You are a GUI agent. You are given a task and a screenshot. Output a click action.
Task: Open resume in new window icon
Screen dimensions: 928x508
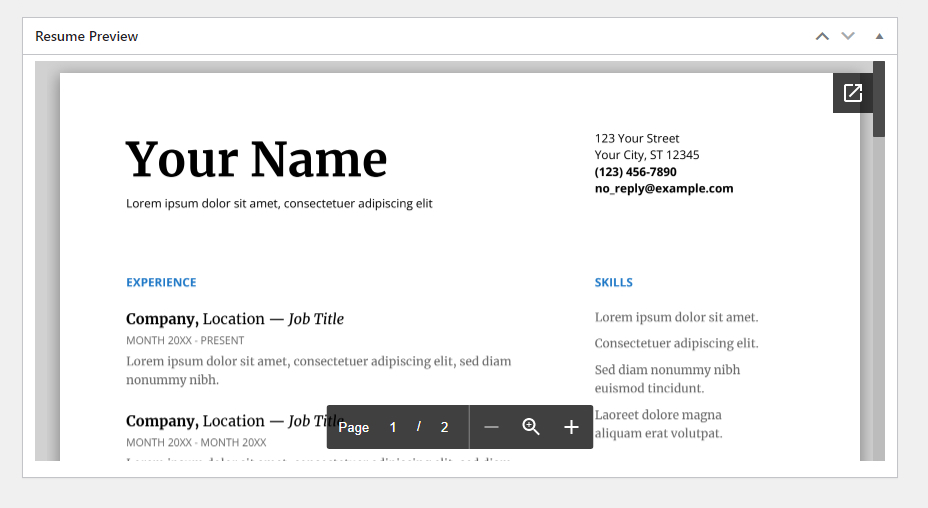click(x=853, y=93)
